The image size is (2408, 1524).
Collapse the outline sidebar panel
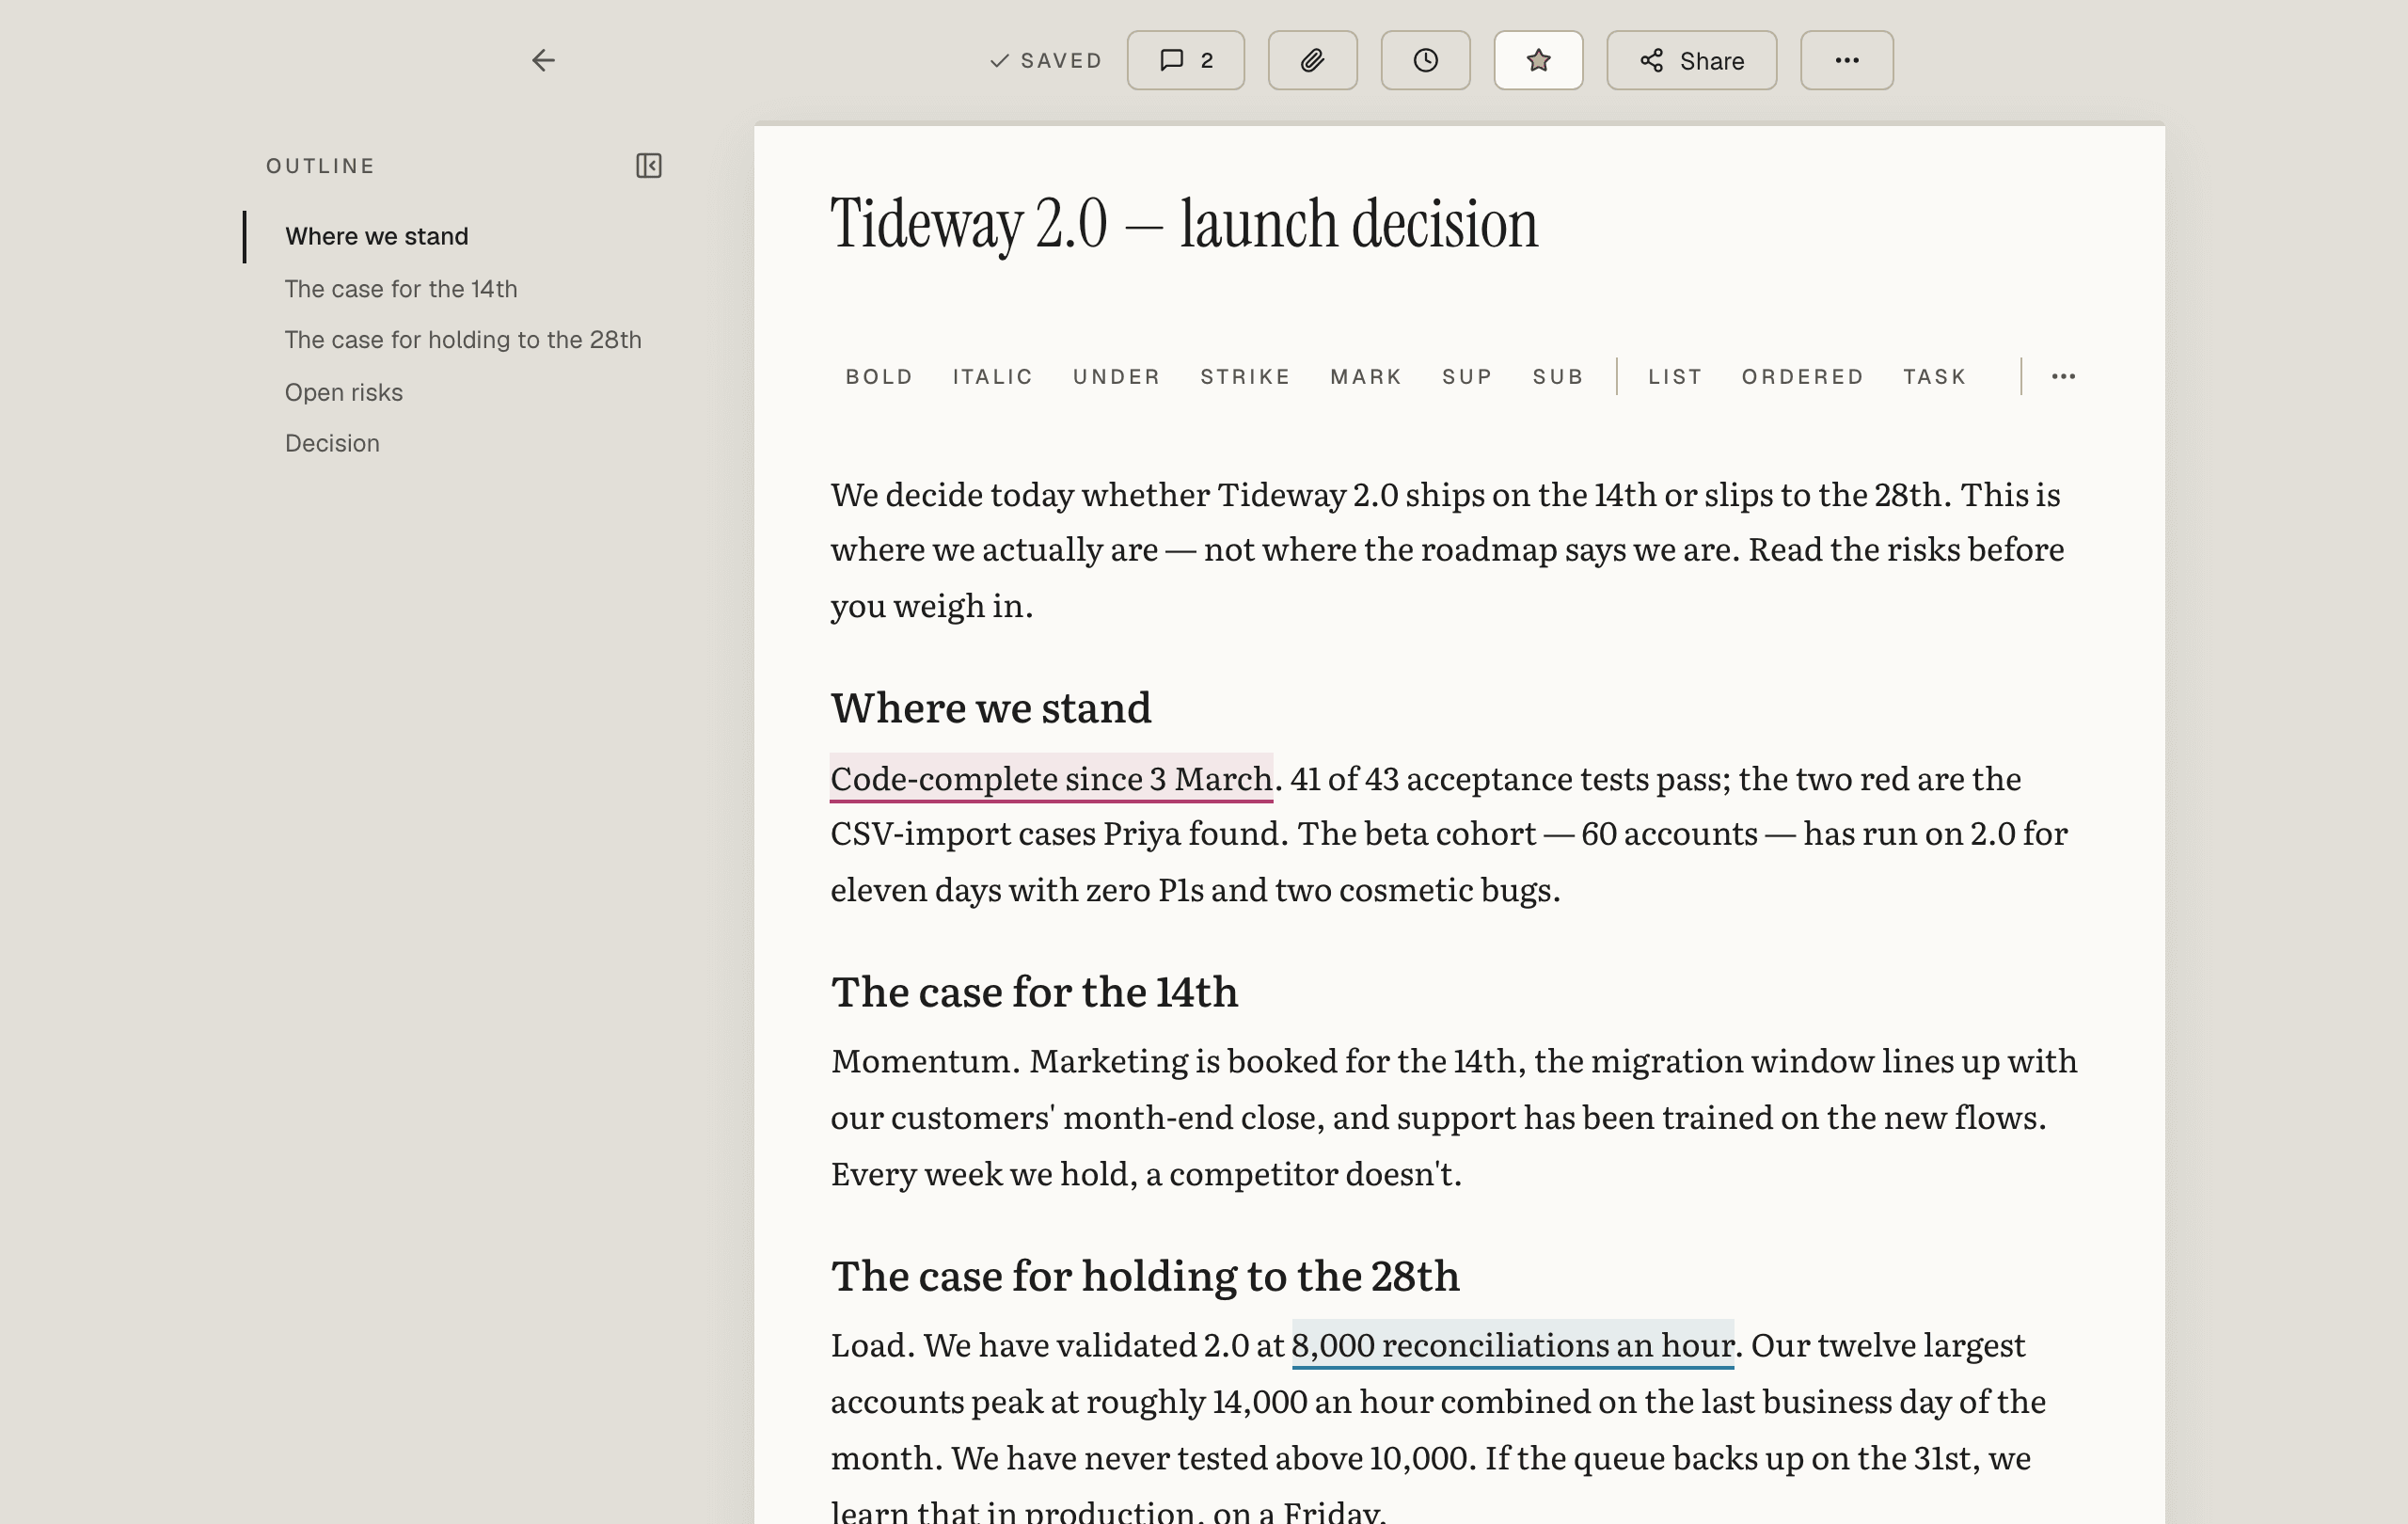pyautogui.click(x=649, y=165)
